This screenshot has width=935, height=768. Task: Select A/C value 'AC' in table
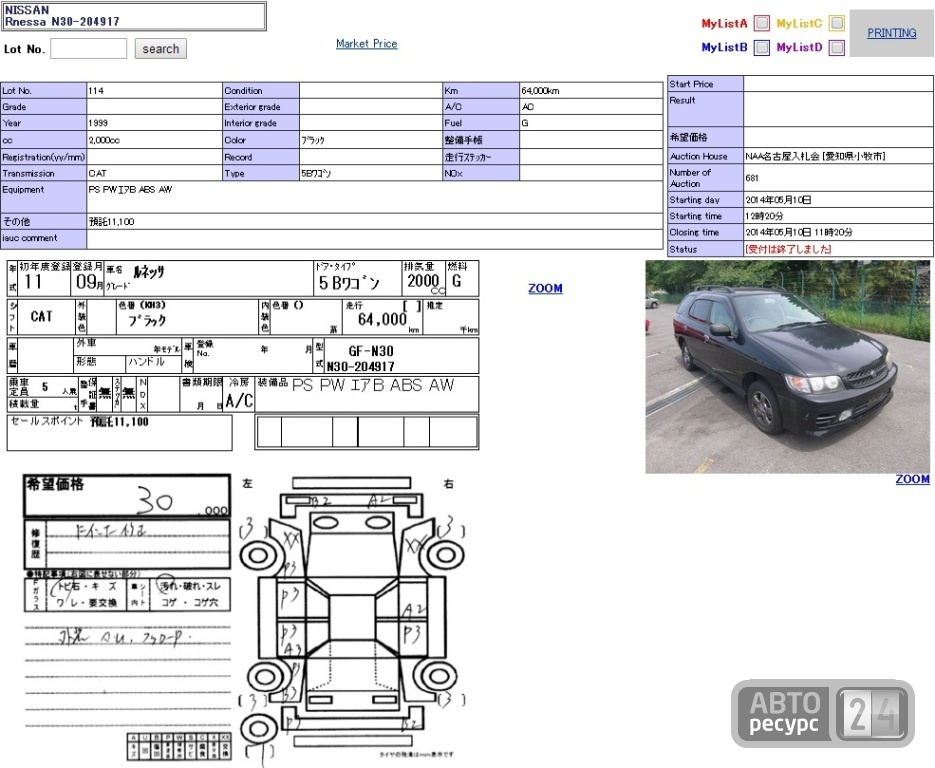point(528,107)
